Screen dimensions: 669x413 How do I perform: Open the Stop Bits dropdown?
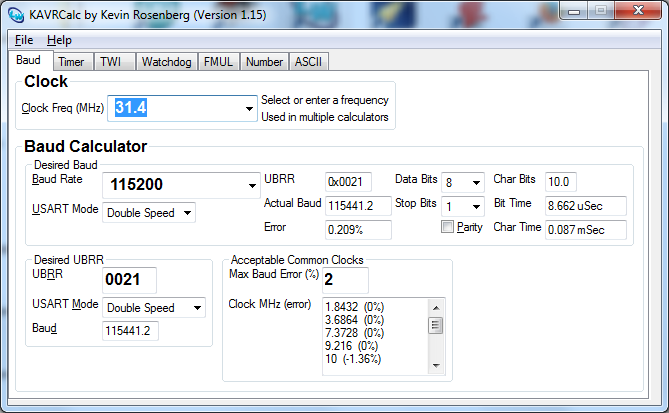463,206
